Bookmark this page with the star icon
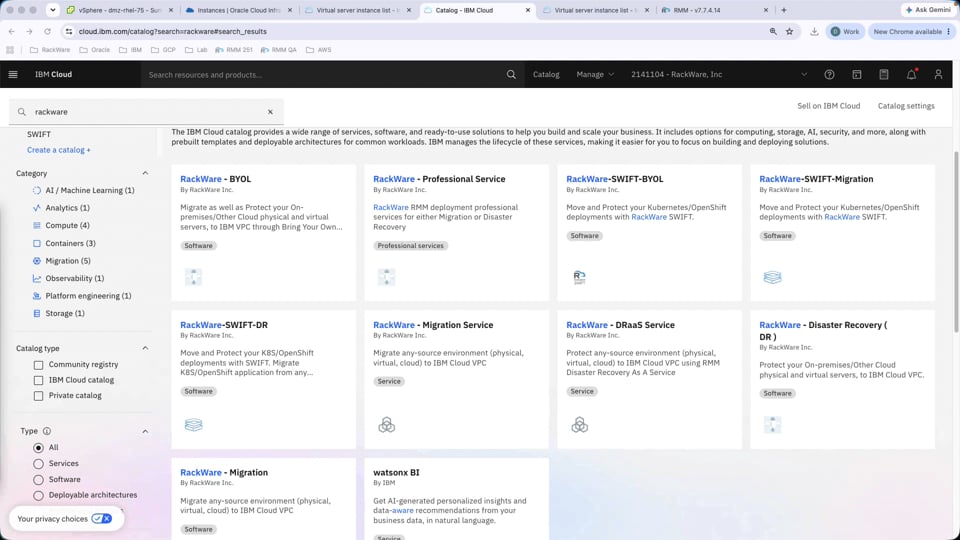 pos(789,31)
